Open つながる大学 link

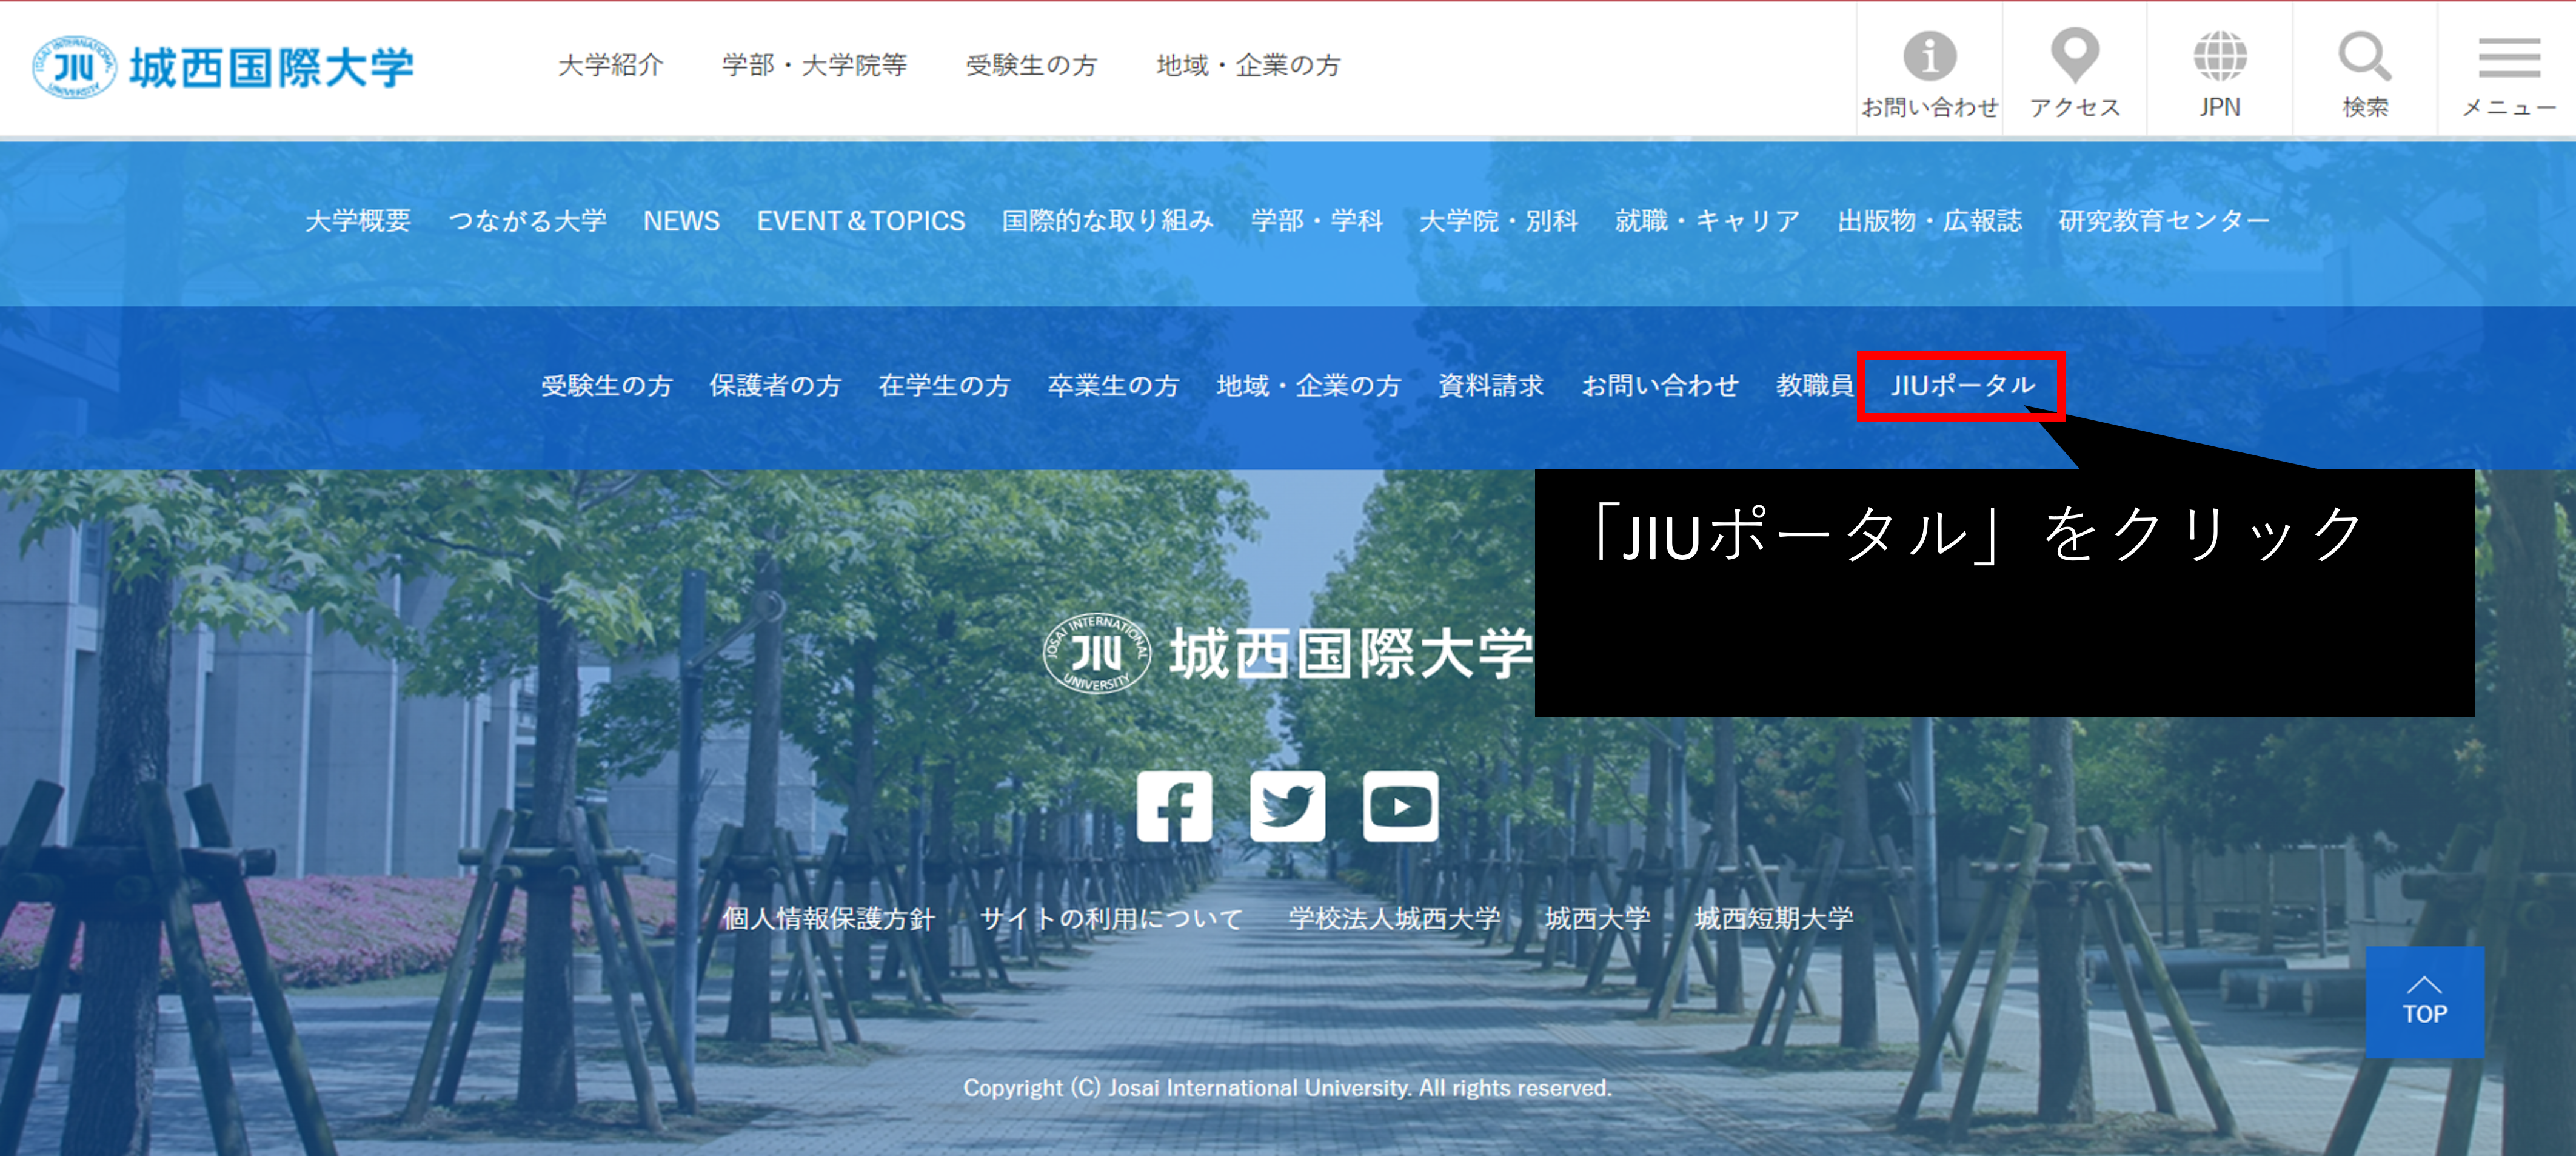pyautogui.click(x=527, y=220)
